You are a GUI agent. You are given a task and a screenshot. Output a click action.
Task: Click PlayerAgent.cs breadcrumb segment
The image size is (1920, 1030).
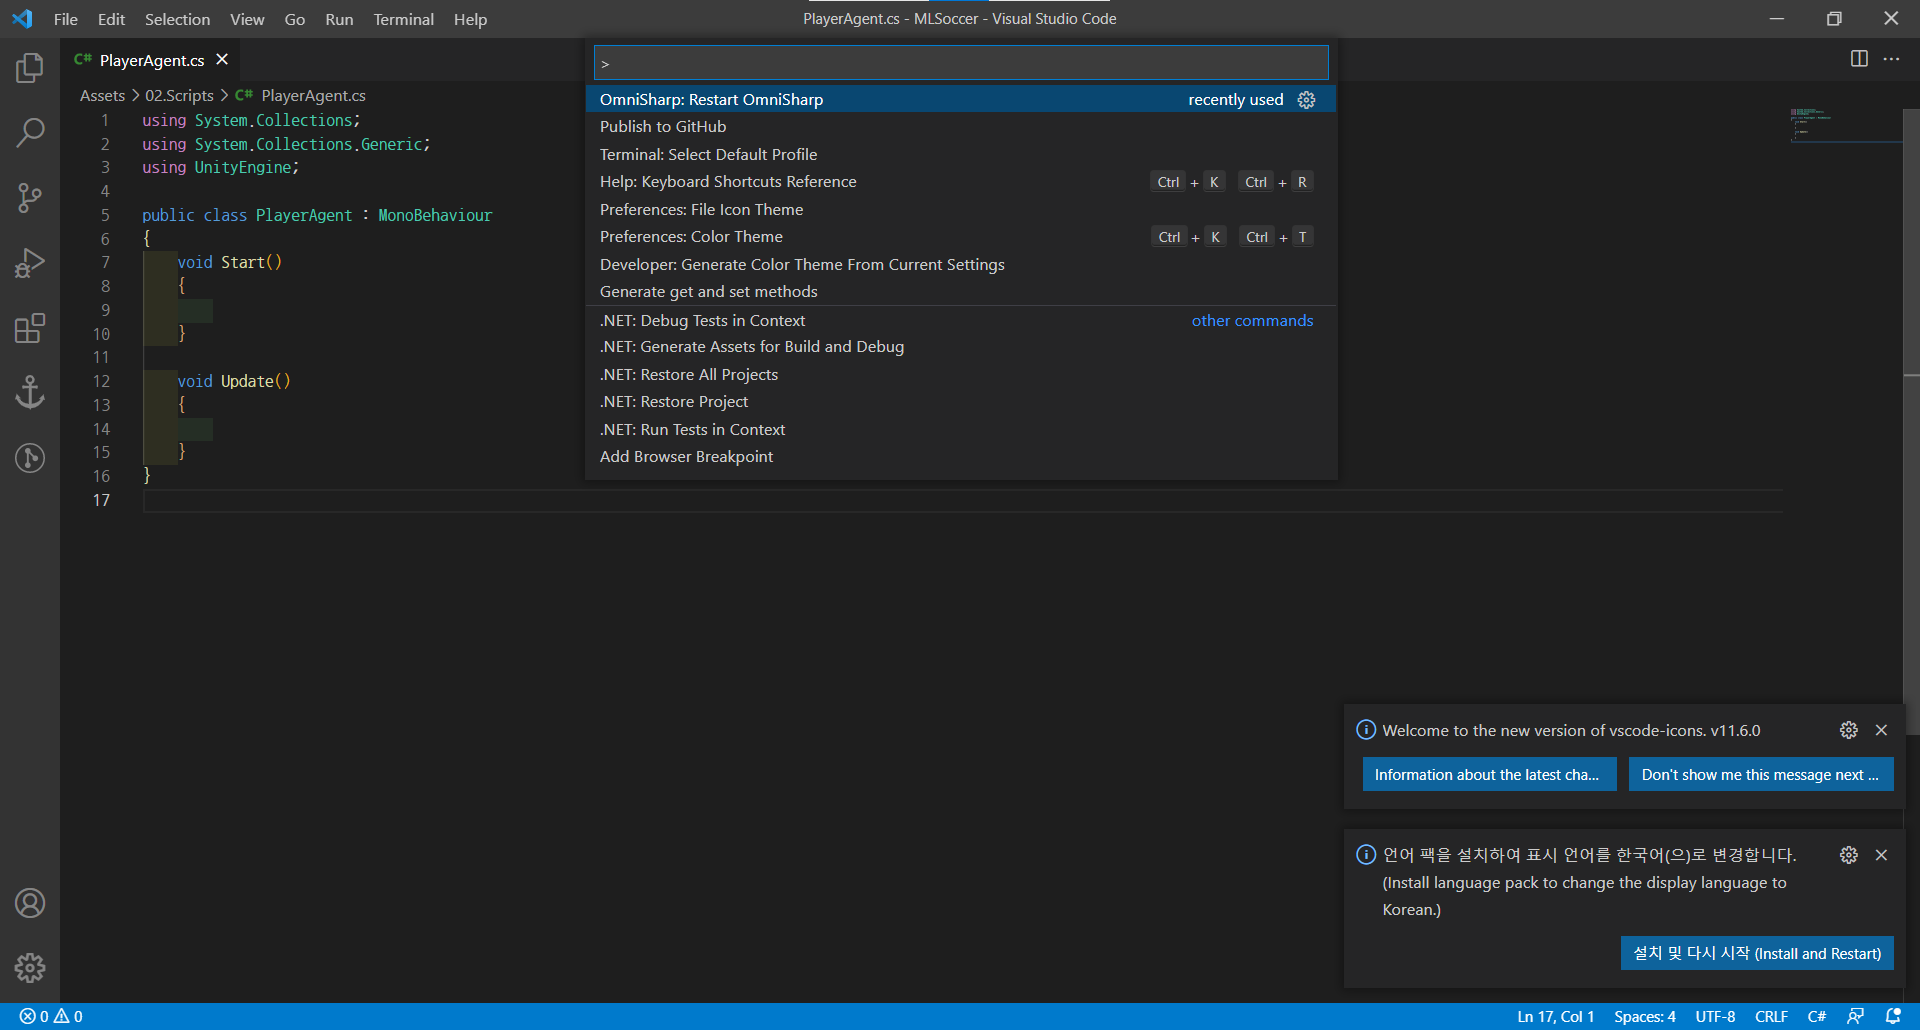coord(301,95)
